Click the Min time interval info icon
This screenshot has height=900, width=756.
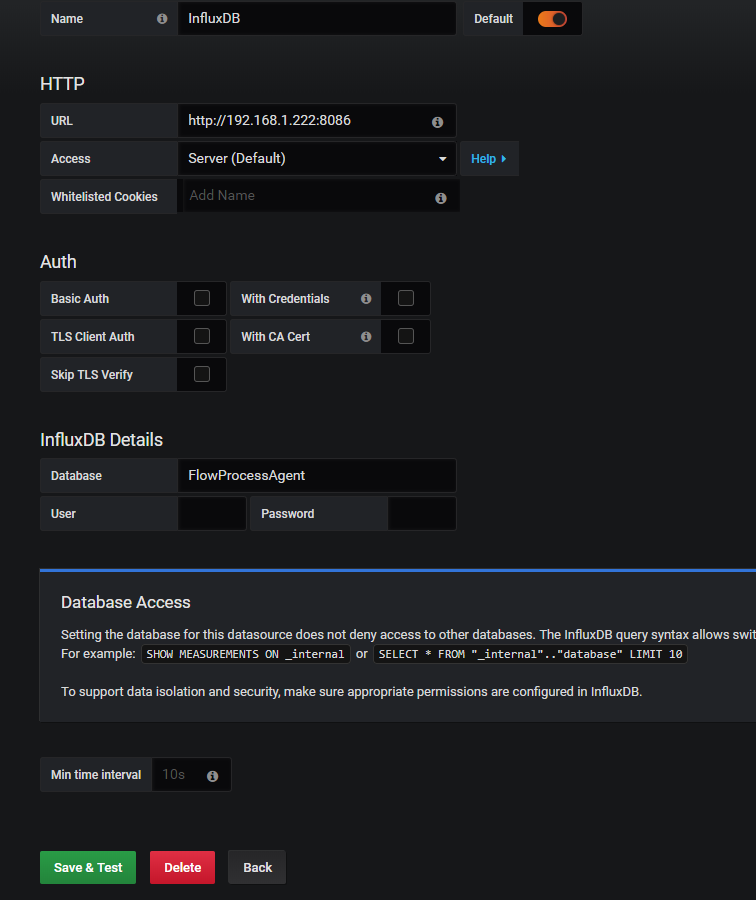click(x=212, y=776)
